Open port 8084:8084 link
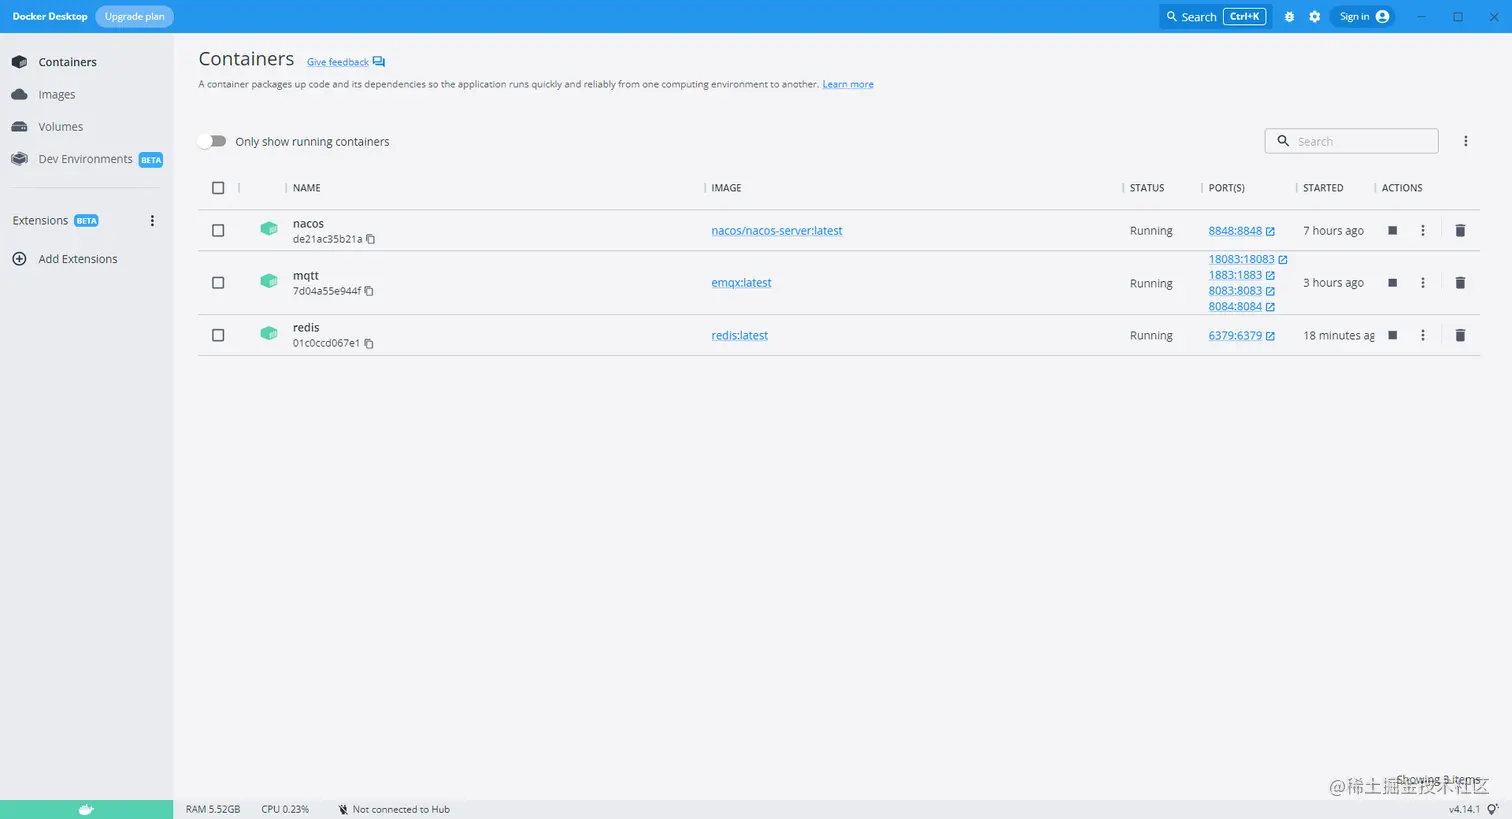Screen dimensions: 1512x819 coord(1235,307)
